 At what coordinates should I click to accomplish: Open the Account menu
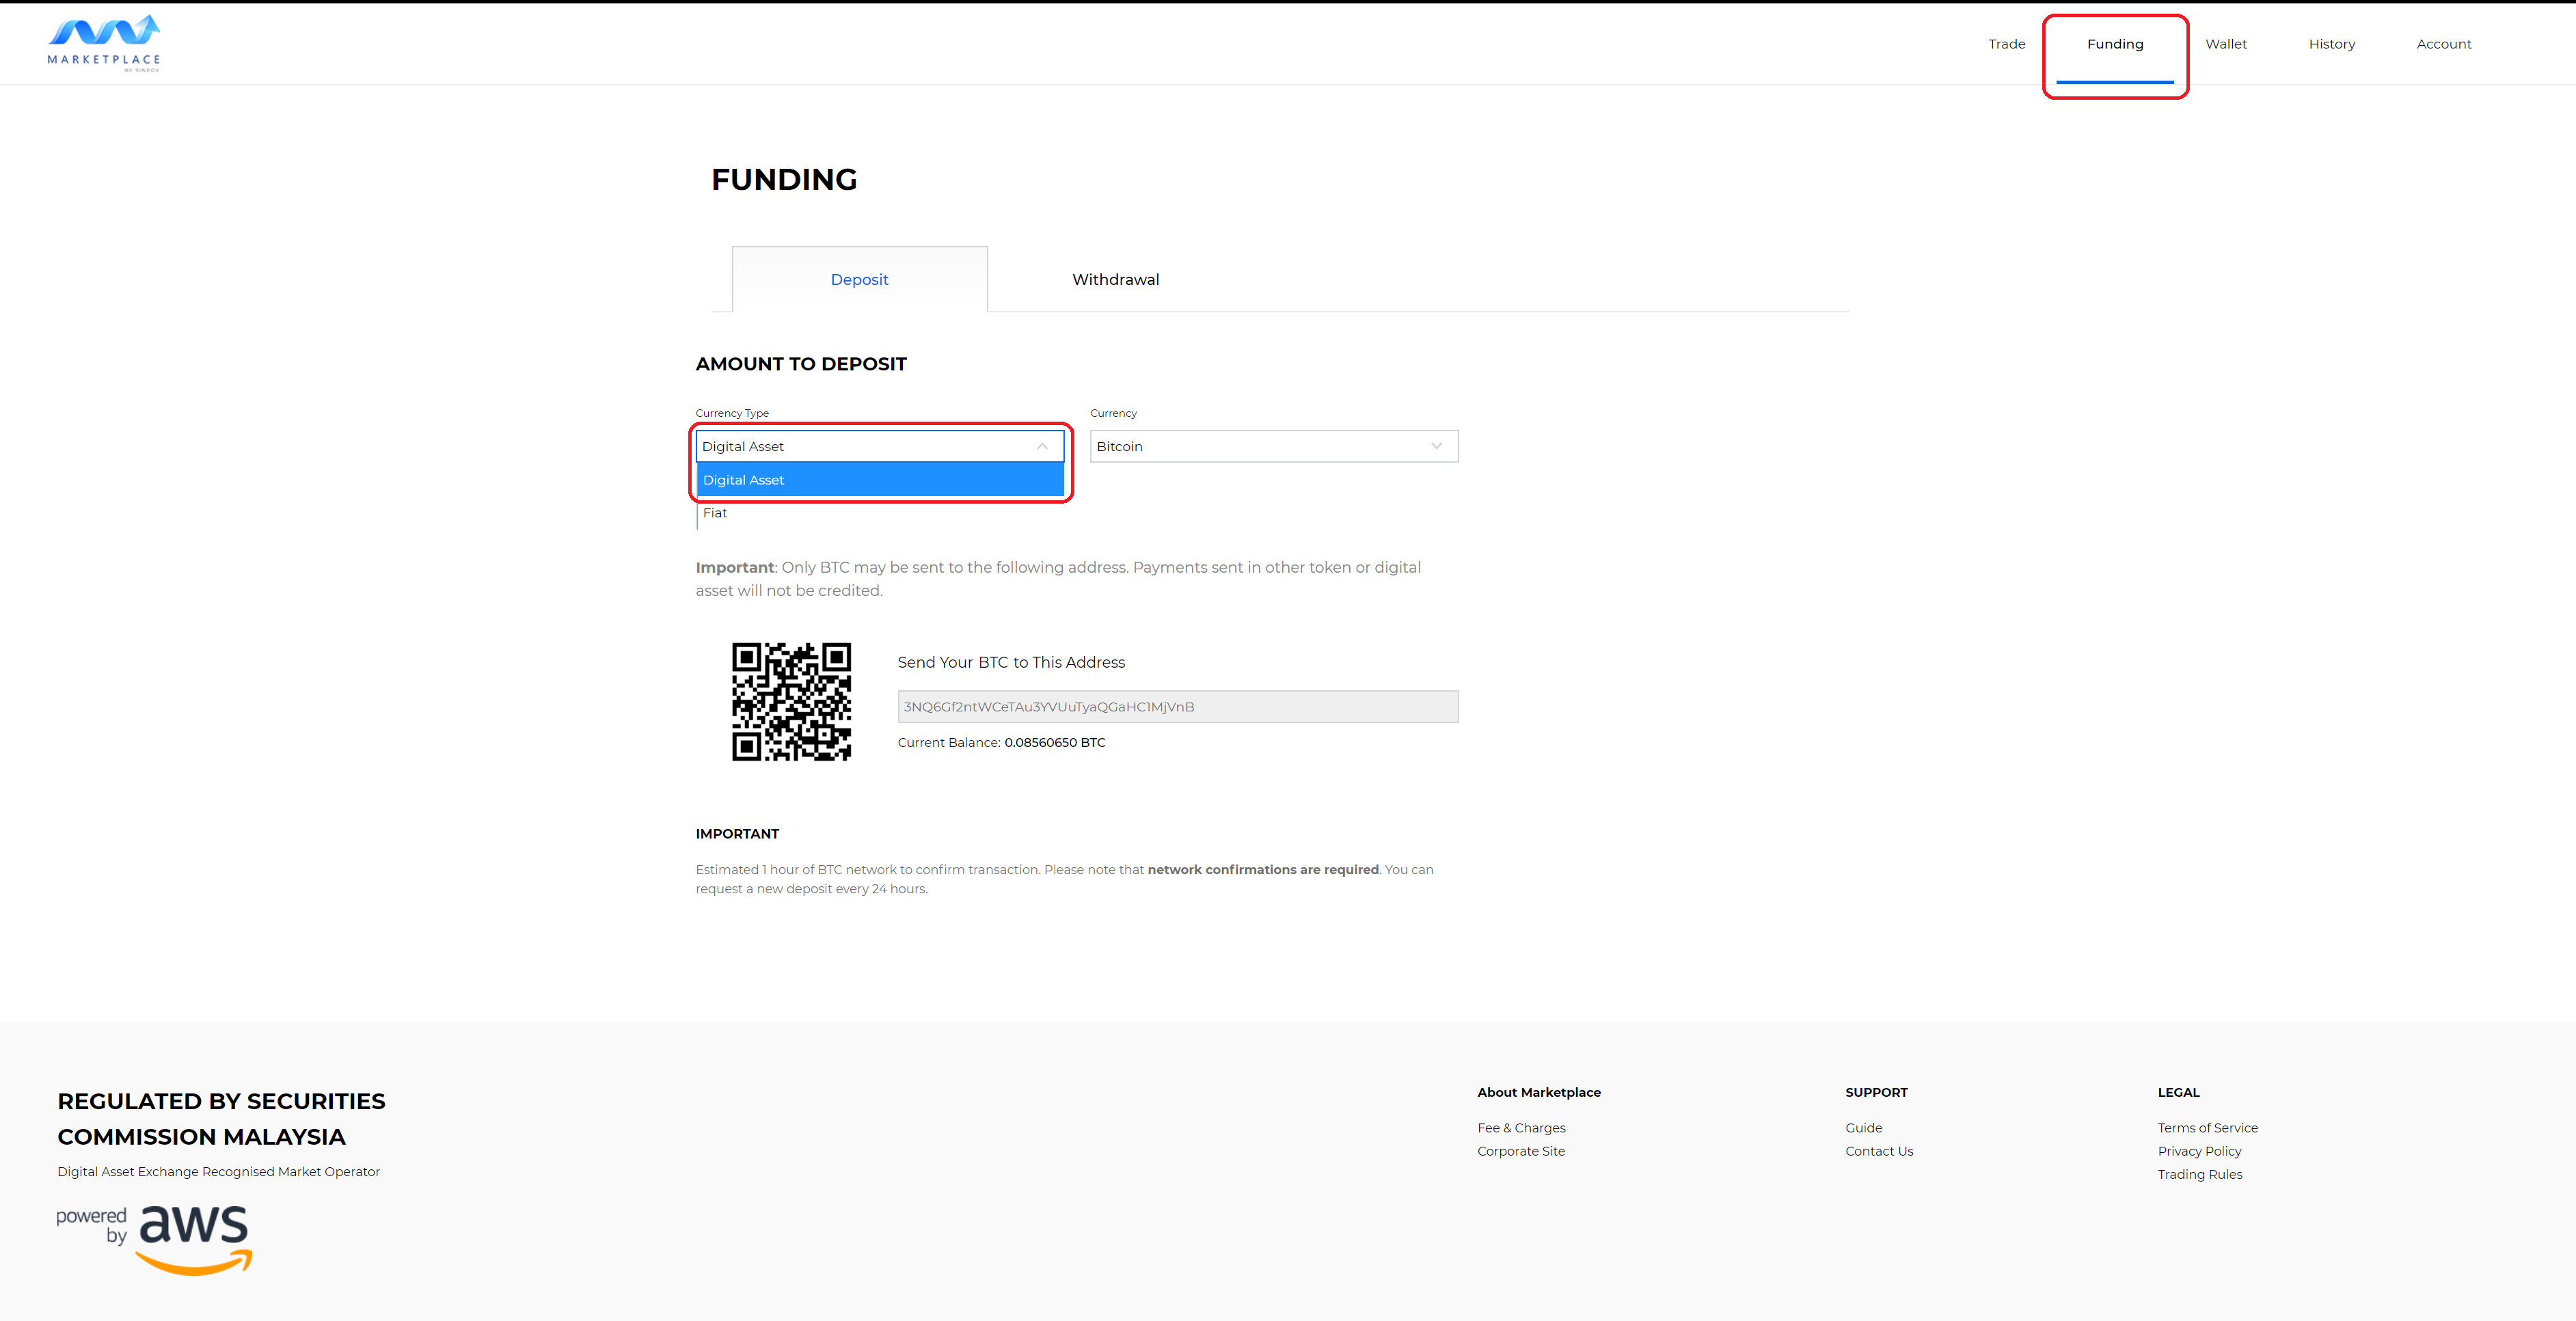coord(2444,44)
